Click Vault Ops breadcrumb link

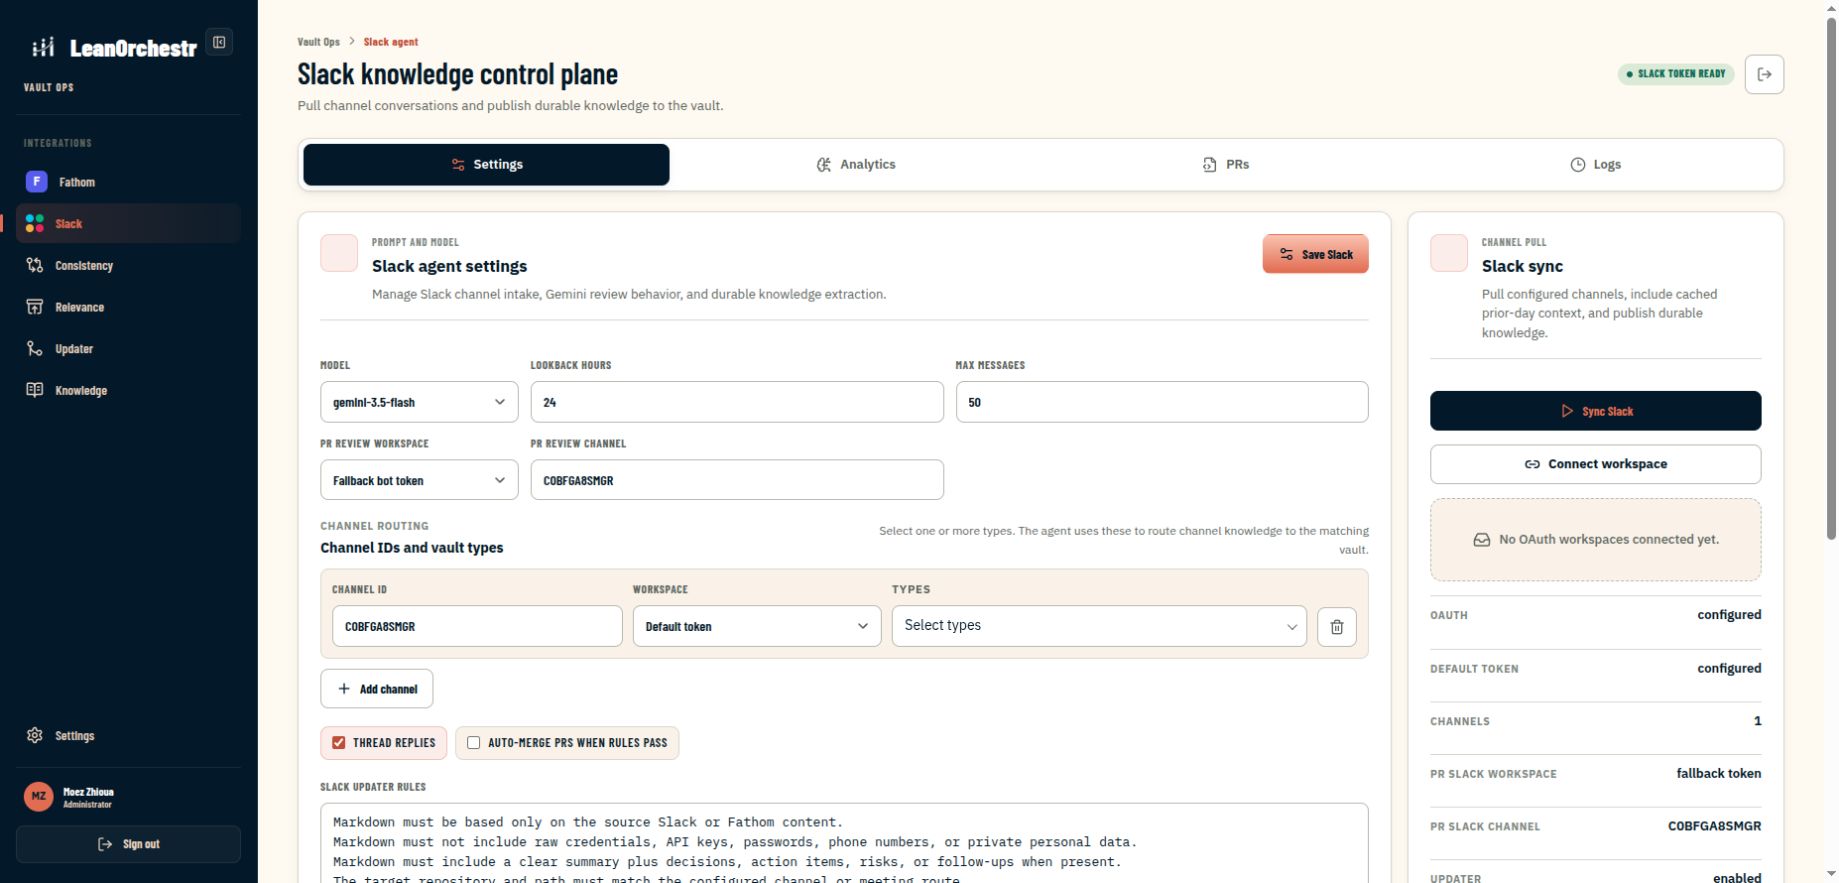(x=318, y=42)
